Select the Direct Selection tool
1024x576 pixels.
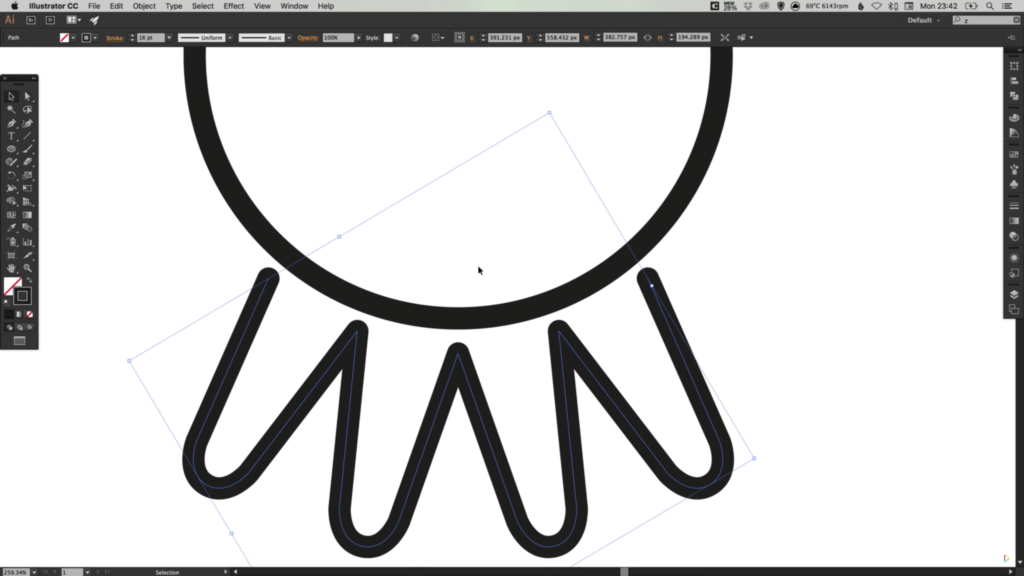[27, 96]
